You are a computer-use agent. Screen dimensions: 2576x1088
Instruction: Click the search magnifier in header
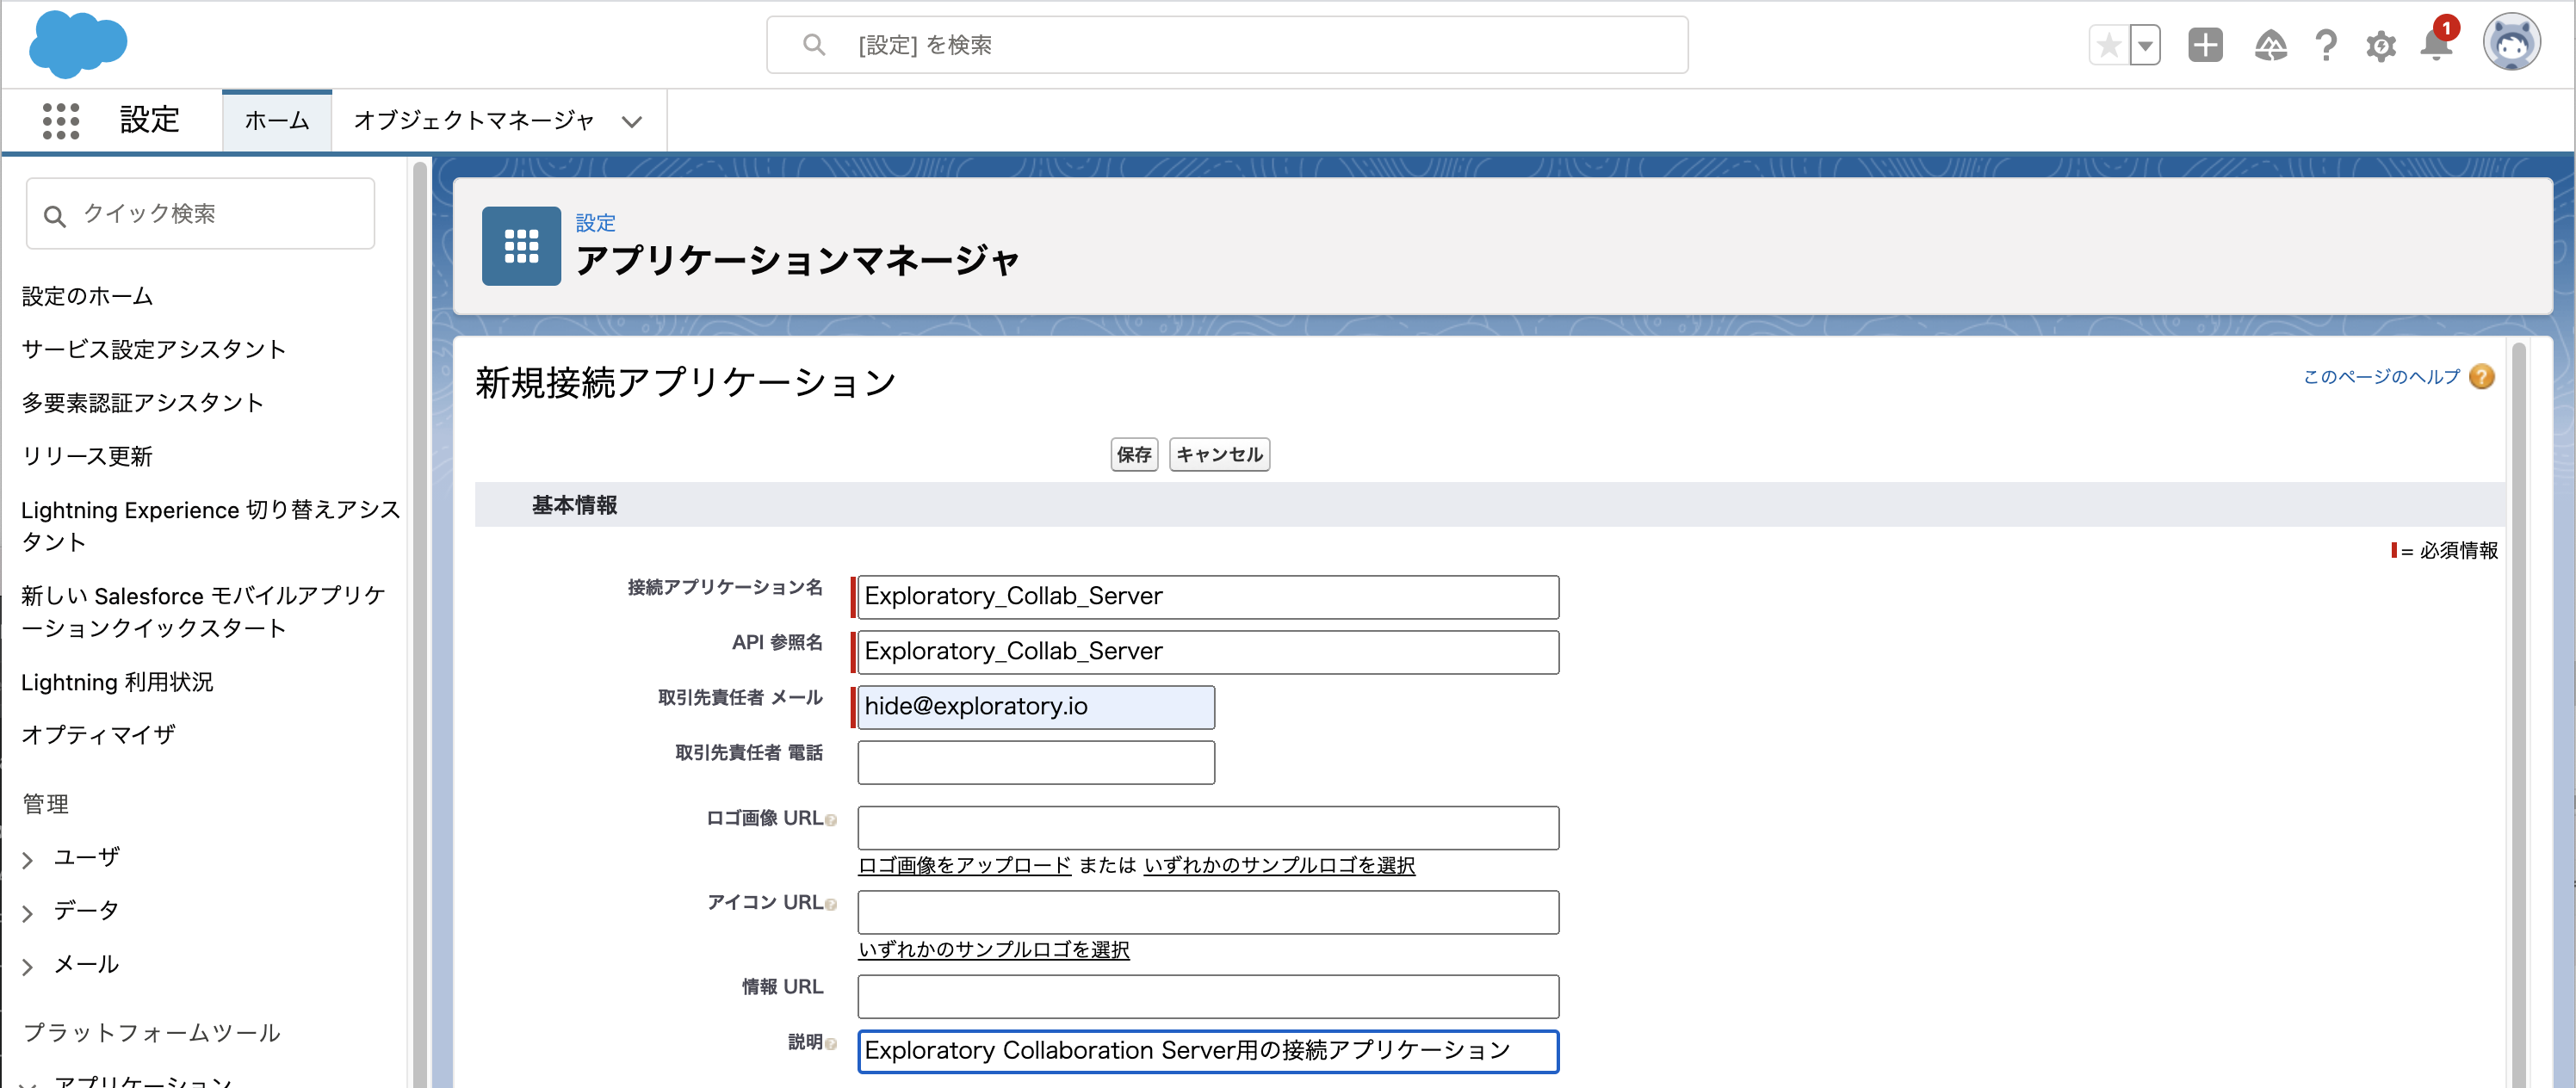click(x=814, y=45)
